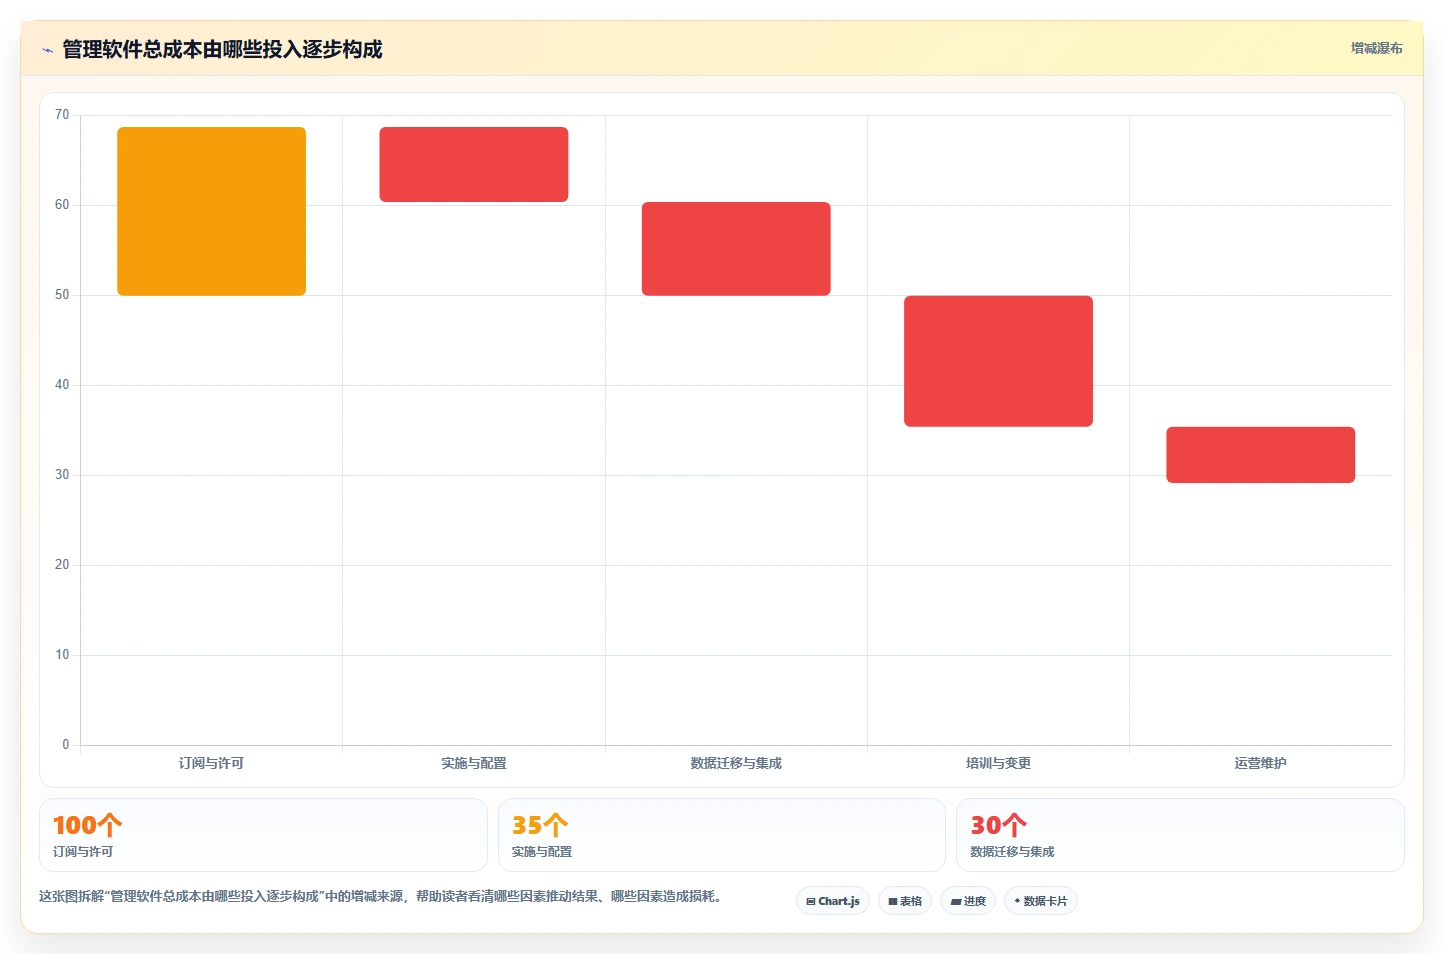This screenshot has height=954, width=1444.
Task: Click the 实施与配置 x-axis label
Action: click(474, 763)
